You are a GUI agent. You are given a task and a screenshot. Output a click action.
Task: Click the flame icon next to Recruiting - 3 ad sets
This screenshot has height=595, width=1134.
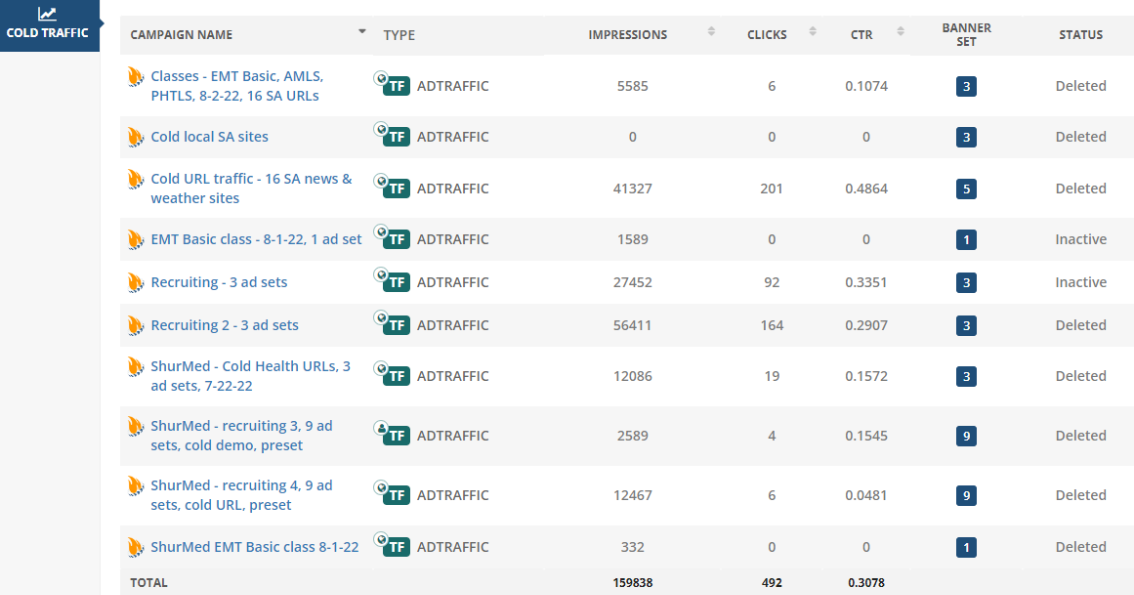click(136, 283)
